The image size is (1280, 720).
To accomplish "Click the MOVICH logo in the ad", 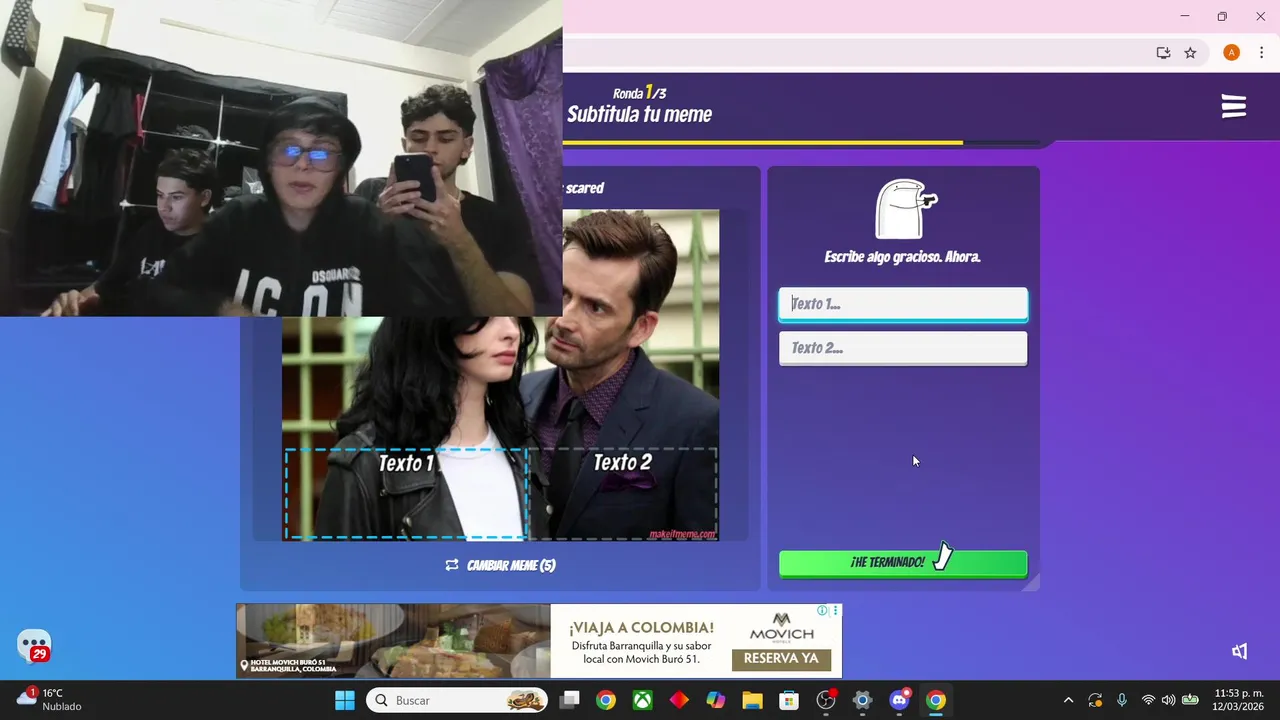I will 781,627.
